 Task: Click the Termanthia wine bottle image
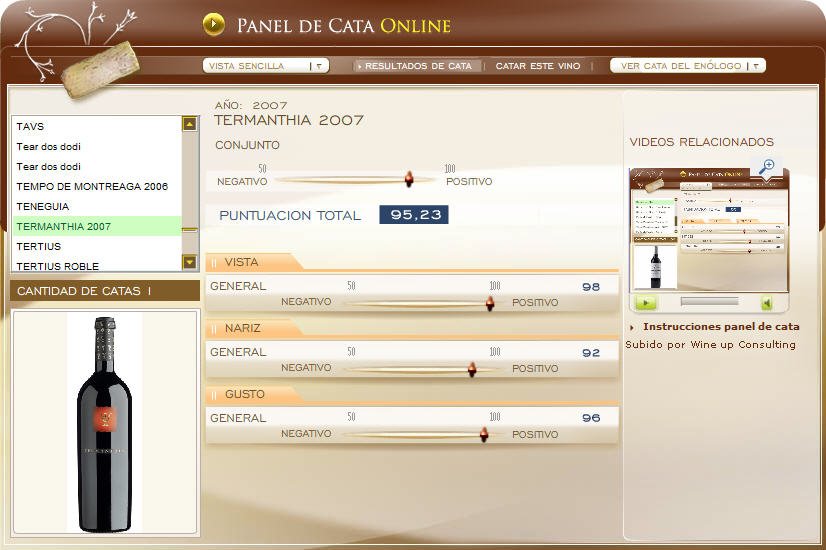(x=104, y=424)
